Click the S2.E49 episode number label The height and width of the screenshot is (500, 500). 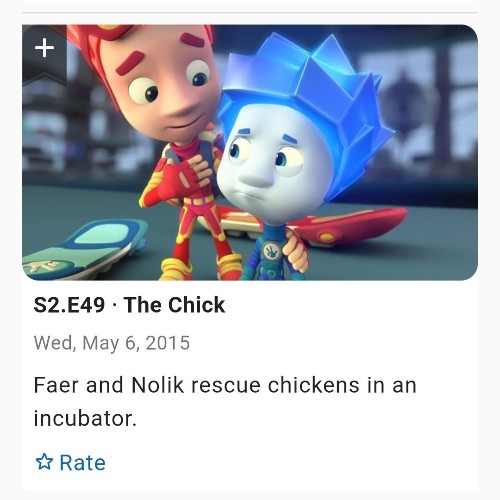69,305
